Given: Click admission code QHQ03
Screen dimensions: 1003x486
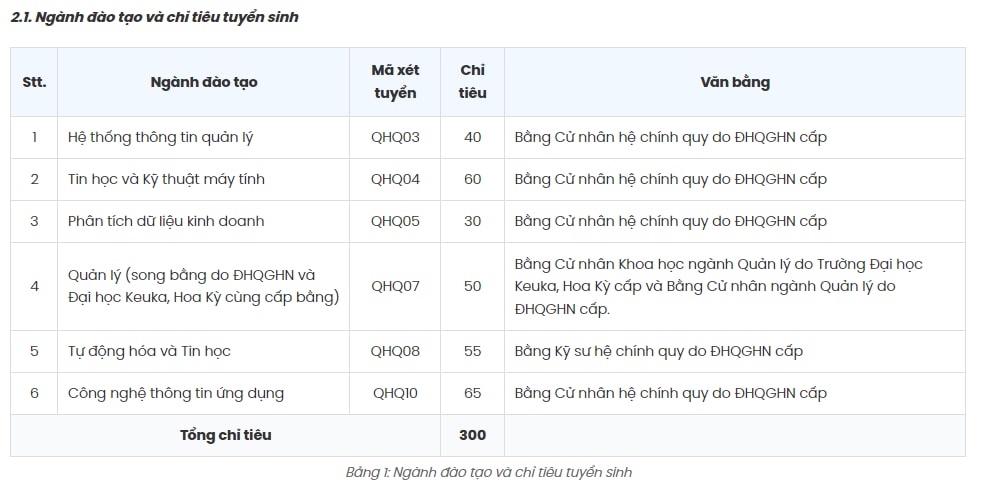Looking at the screenshot, I should point(395,137).
